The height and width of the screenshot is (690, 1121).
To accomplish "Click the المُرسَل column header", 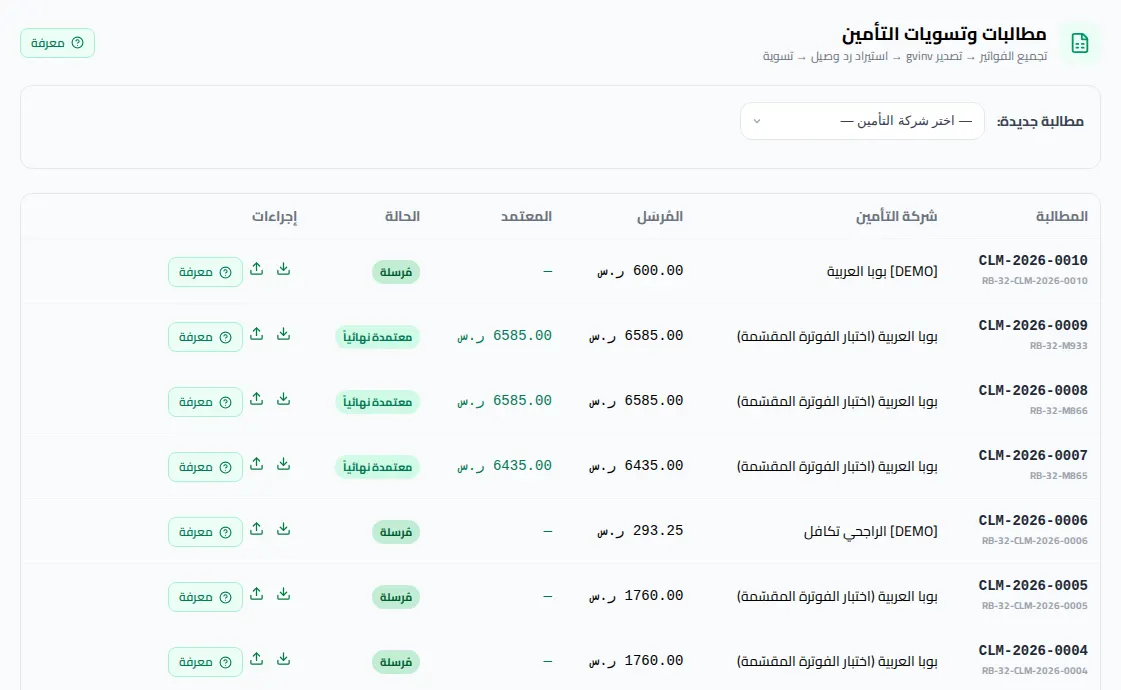I will [660, 216].
